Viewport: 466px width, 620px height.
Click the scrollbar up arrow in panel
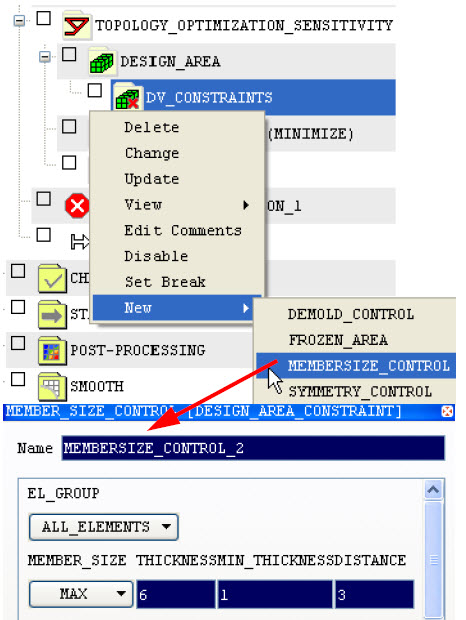pyautogui.click(x=433, y=490)
